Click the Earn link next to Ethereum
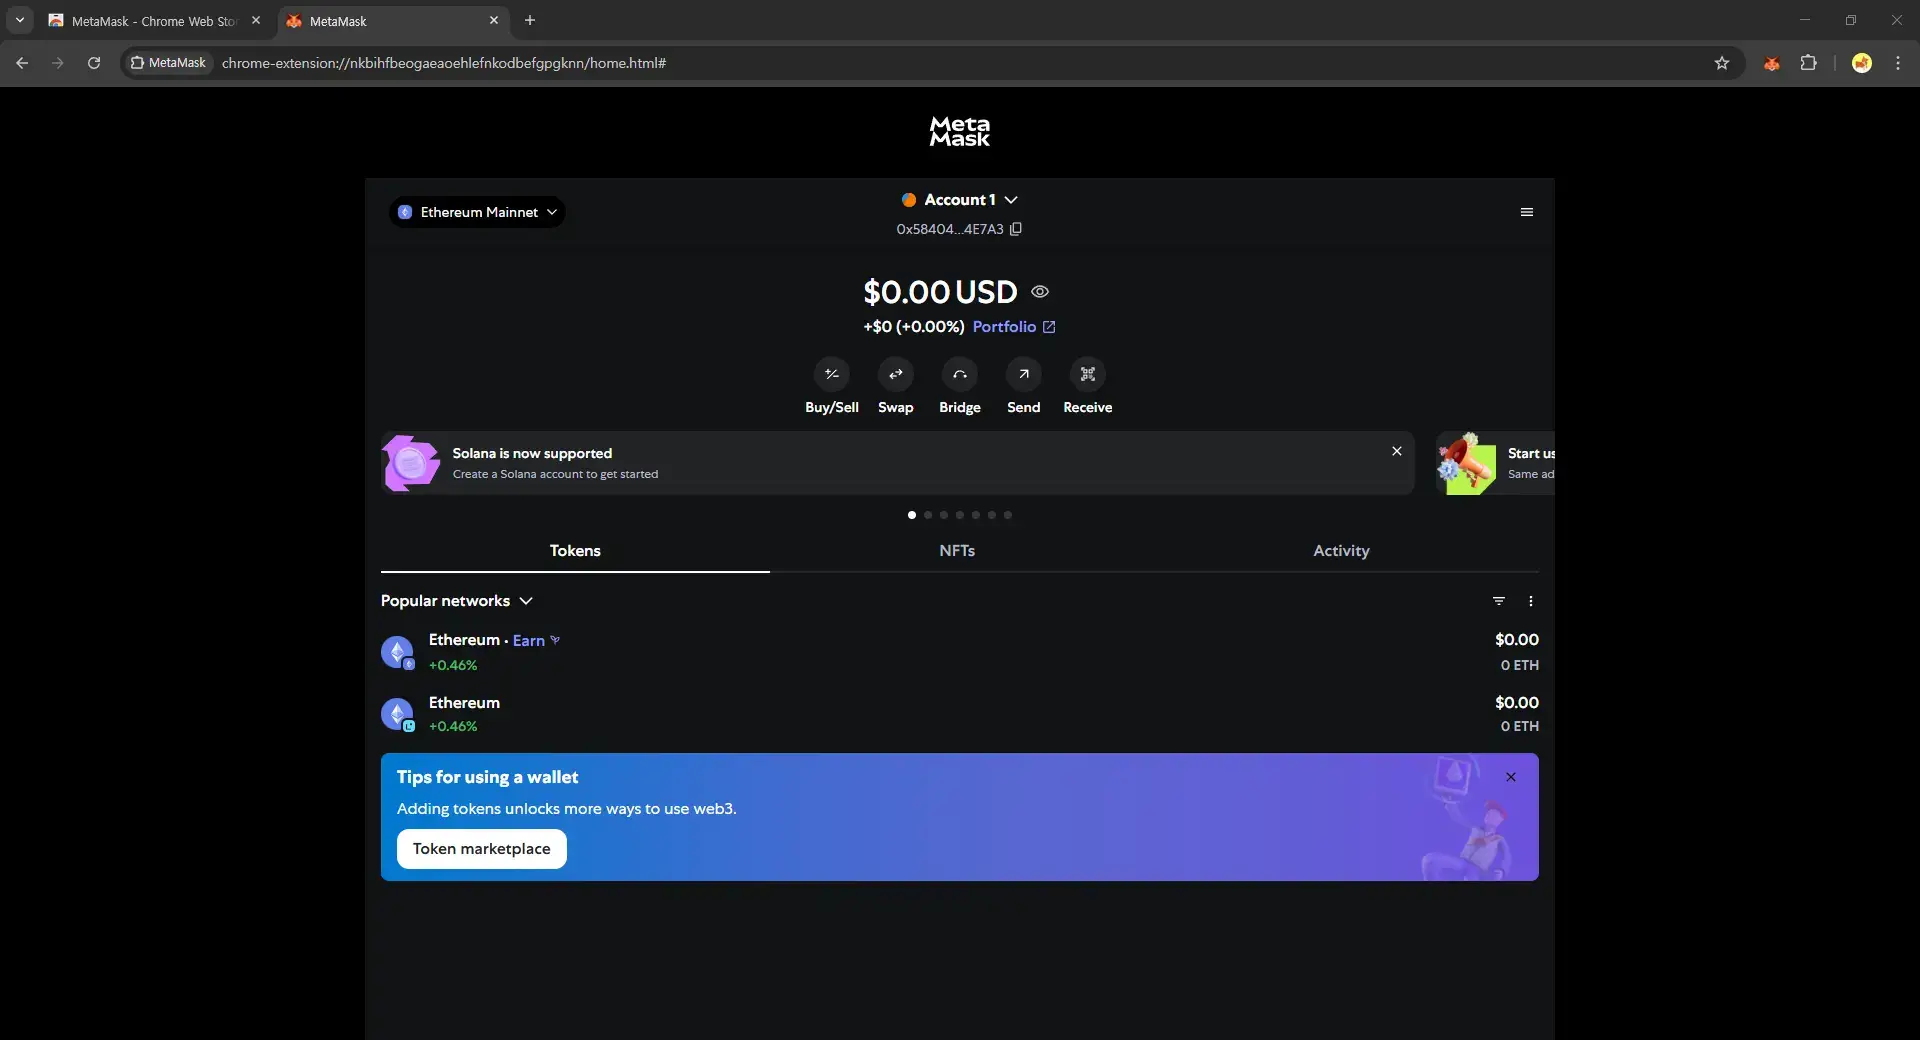Image resolution: width=1920 pixels, height=1040 pixels. (x=536, y=641)
